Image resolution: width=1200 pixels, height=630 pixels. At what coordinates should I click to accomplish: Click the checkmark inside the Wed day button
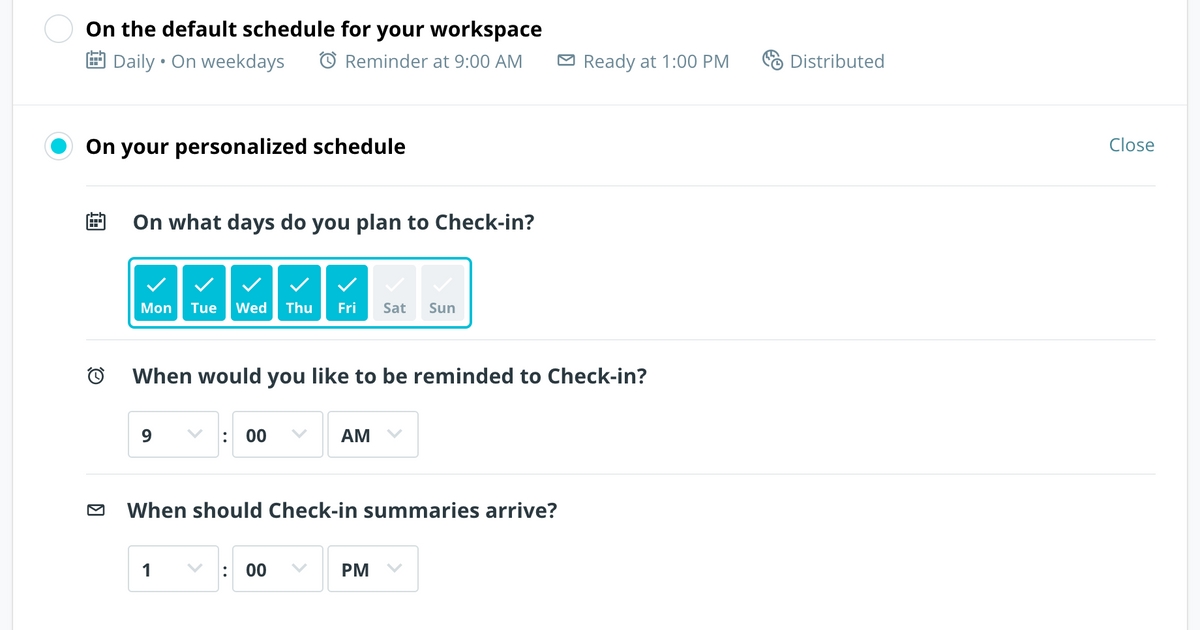tap(251, 283)
